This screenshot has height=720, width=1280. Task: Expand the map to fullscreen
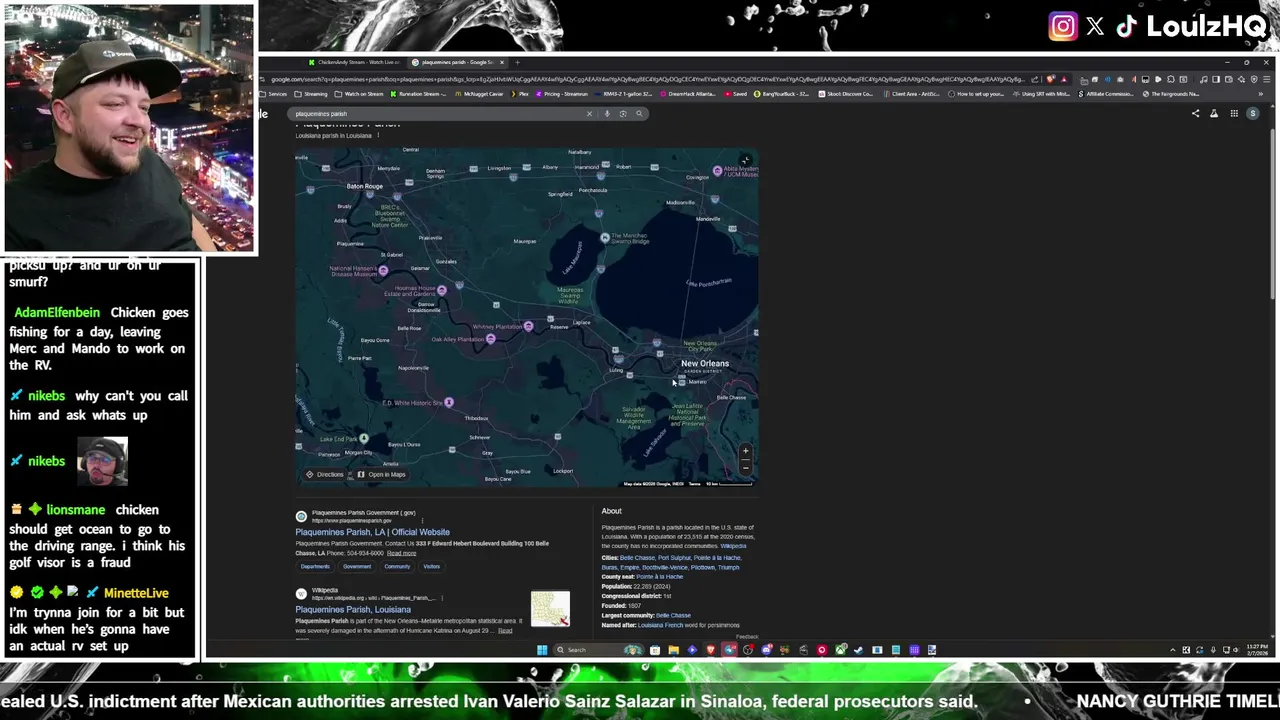coord(745,161)
